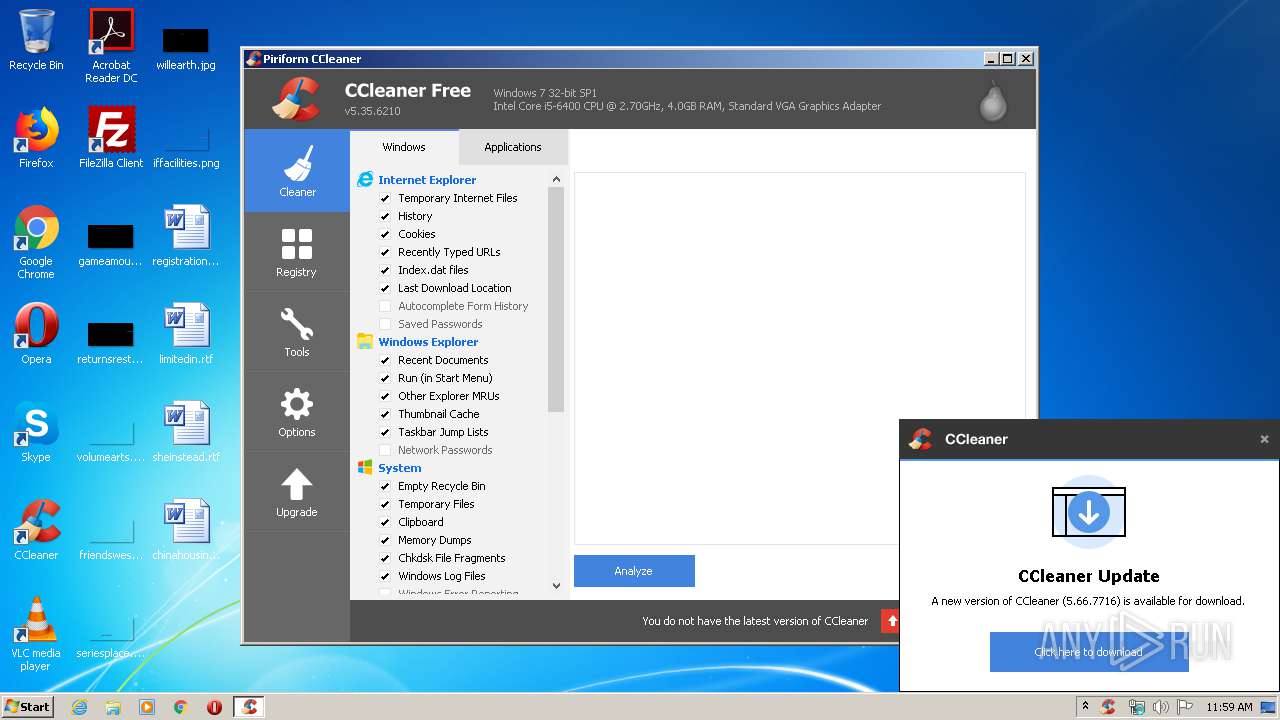This screenshot has height=720, width=1280.
Task: Open FileZilla Client desktop shortcut
Action: click(x=111, y=138)
